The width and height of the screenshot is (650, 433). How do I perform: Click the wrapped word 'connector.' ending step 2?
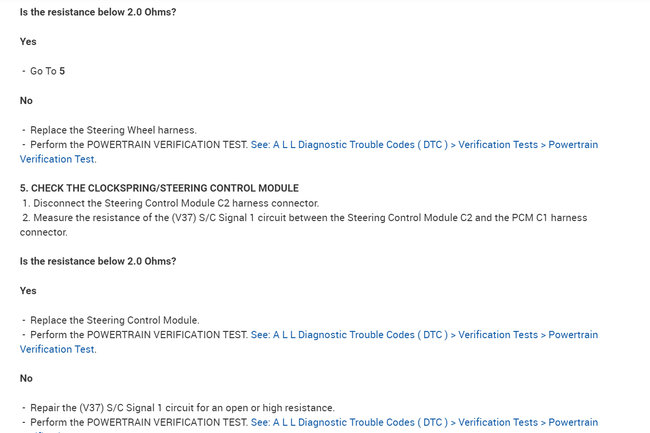tap(43, 232)
